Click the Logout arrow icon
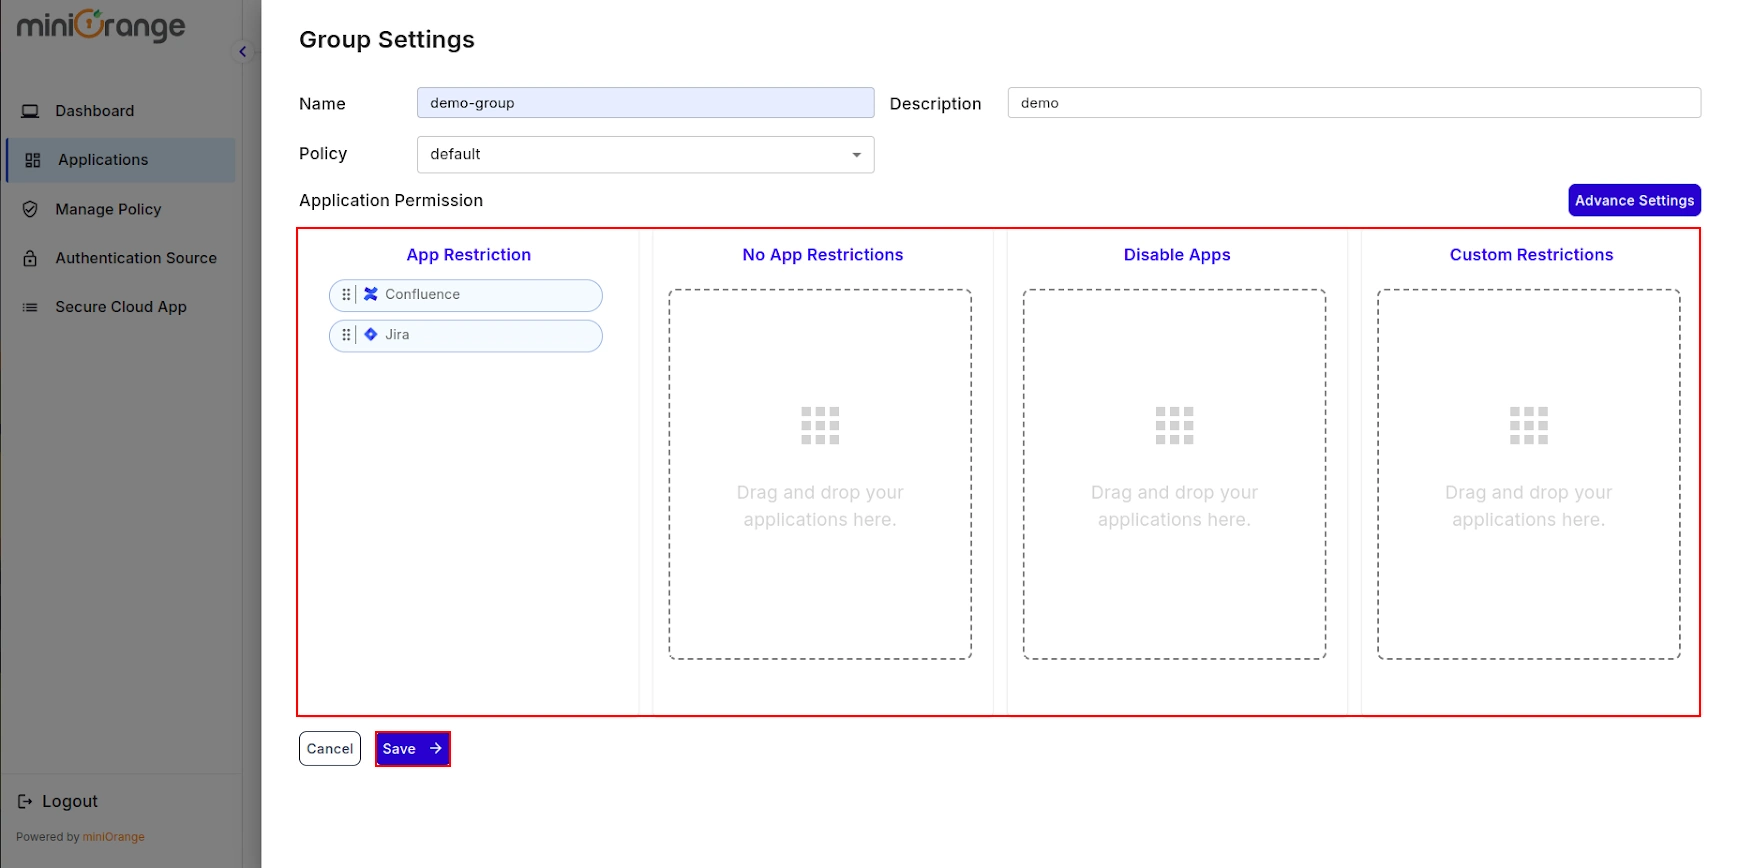The height and width of the screenshot is (868, 1739). click(25, 802)
